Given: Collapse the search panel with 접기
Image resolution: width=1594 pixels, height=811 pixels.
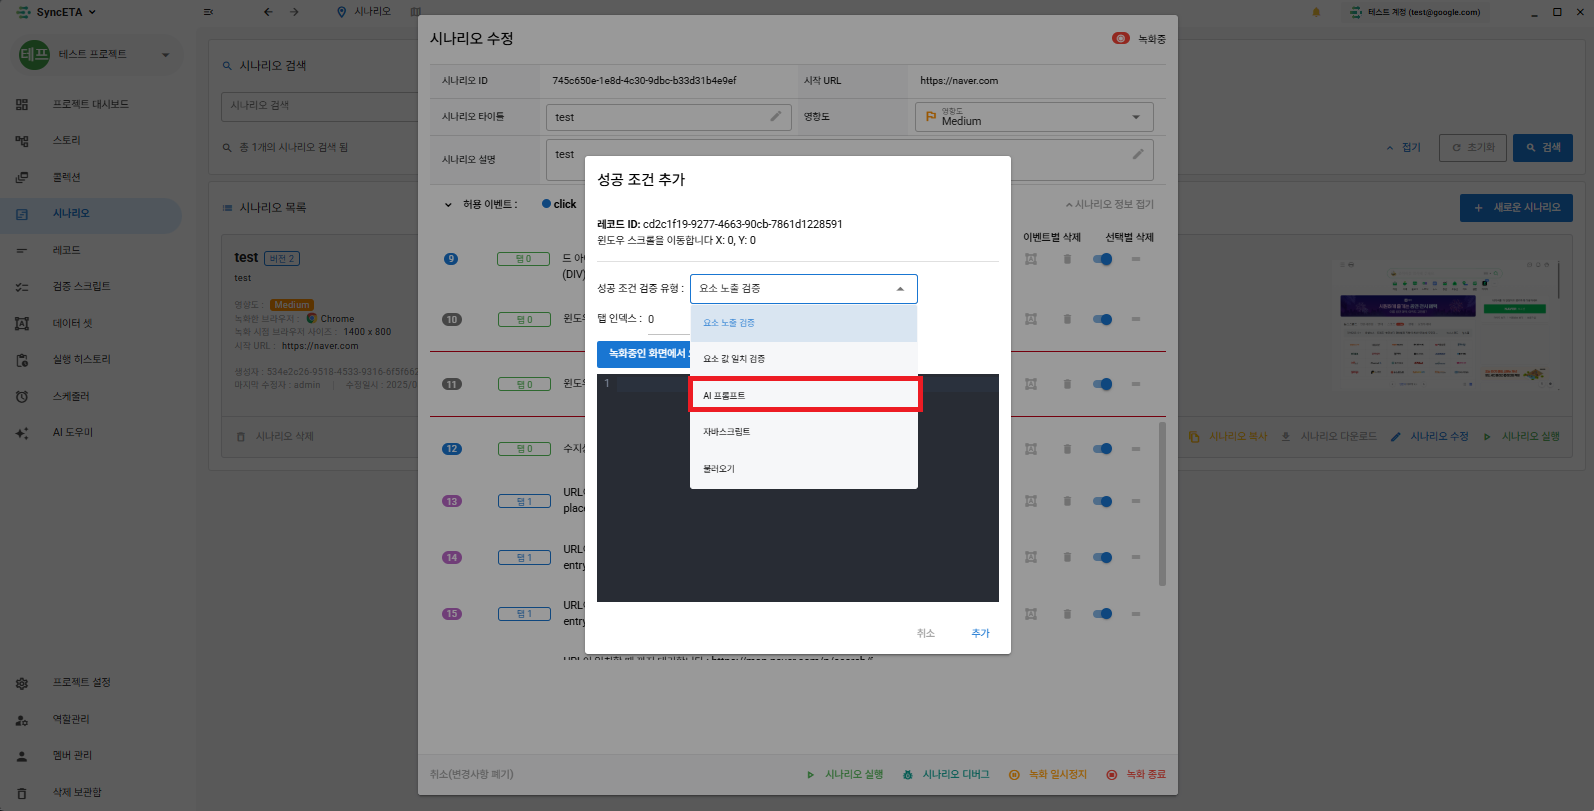Looking at the screenshot, I should [1404, 147].
